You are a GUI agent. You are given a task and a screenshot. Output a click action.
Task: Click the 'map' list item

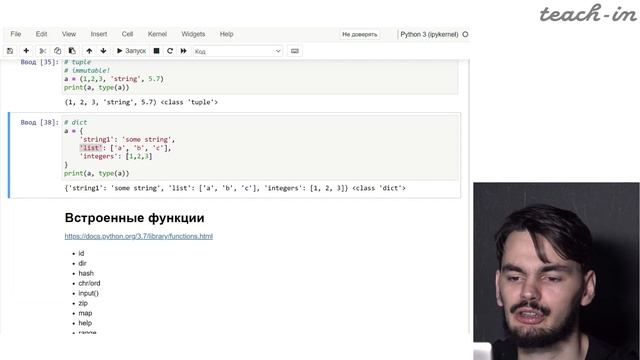point(85,313)
